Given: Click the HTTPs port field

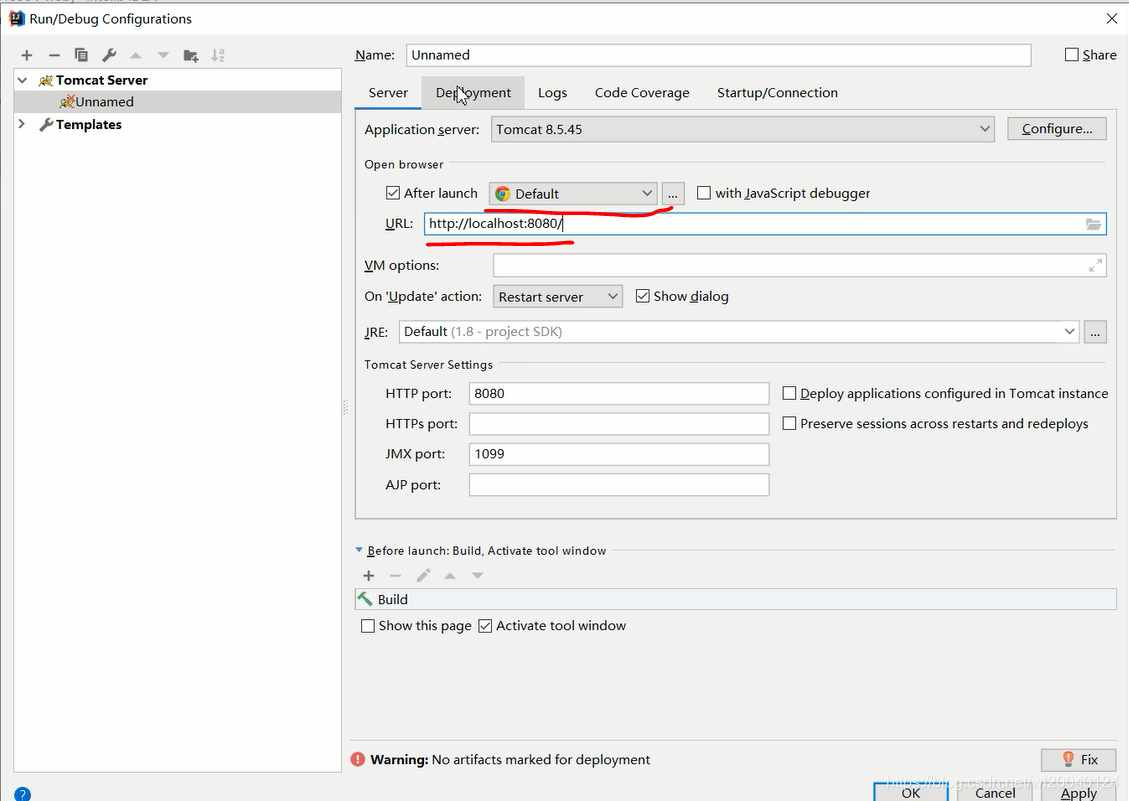Looking at the screenshot, I should [619, 424].
